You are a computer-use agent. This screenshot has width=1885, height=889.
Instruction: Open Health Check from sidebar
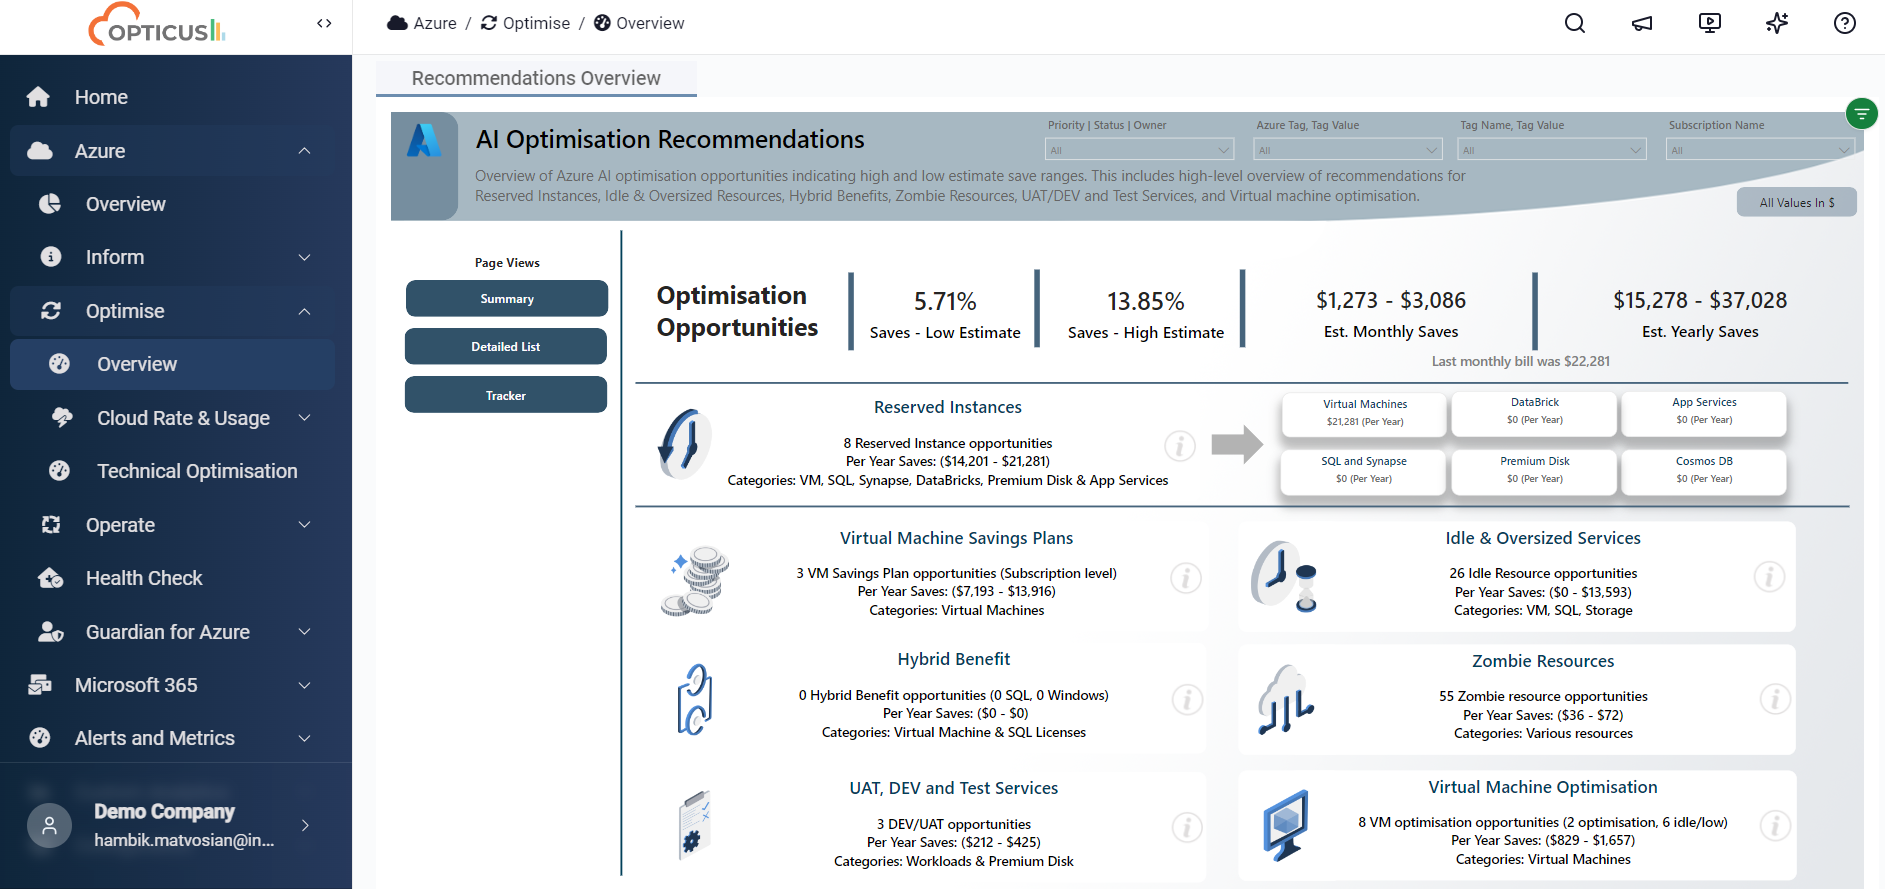point(144,578)
